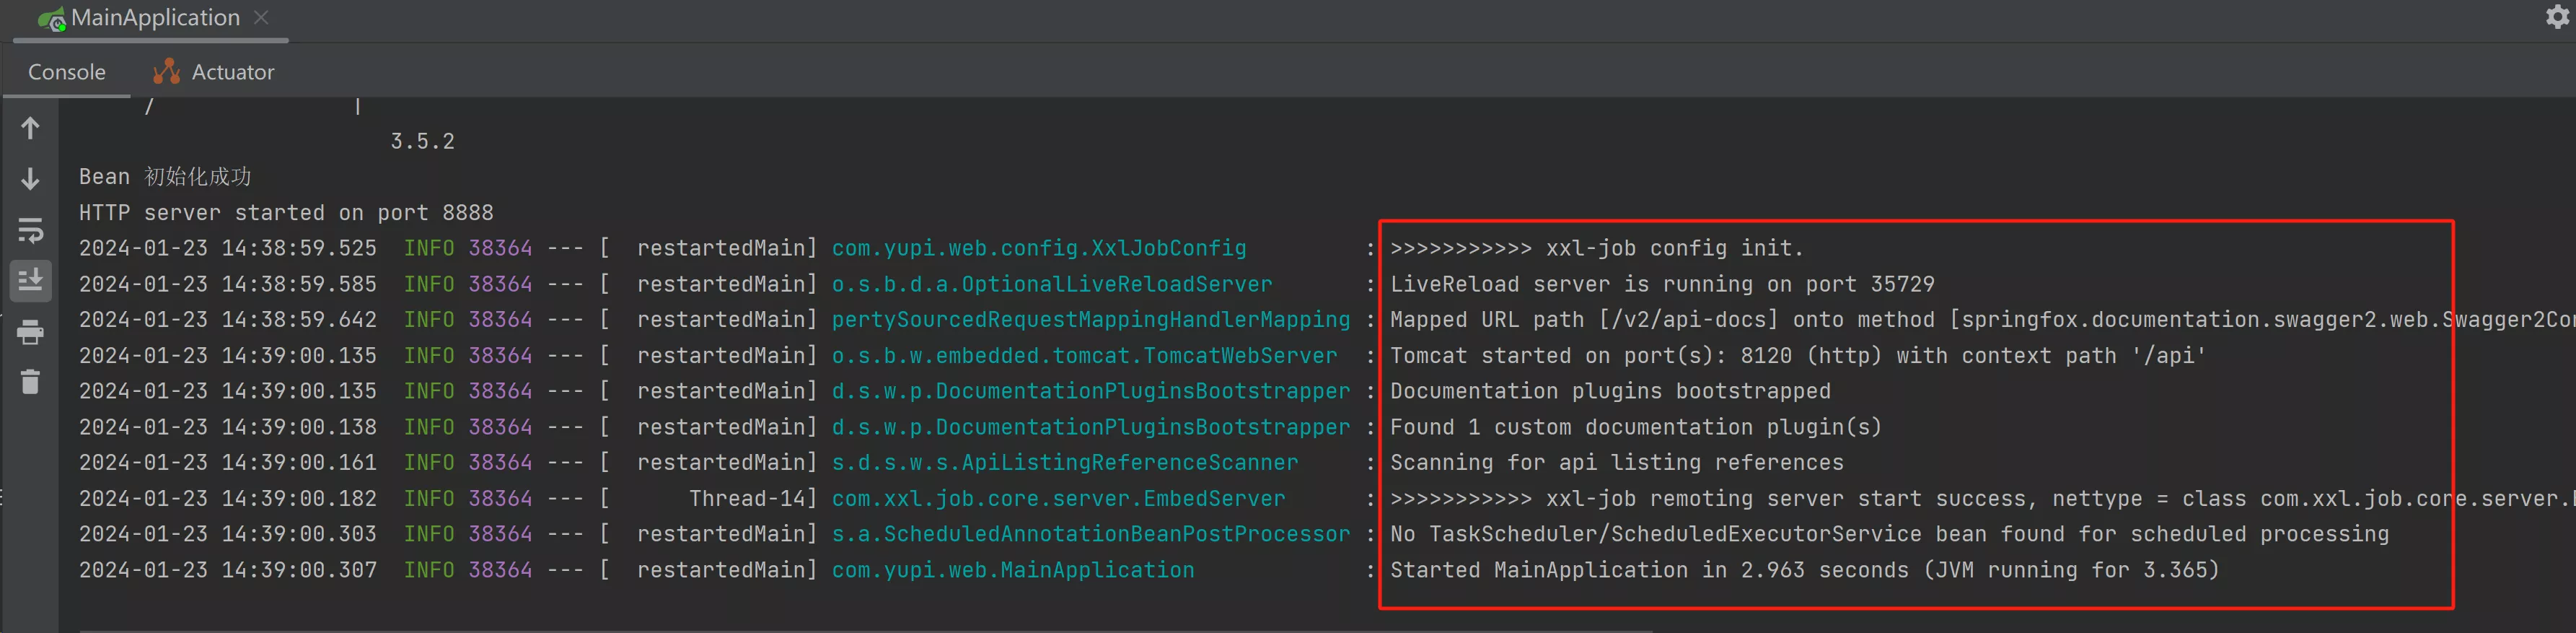Open the com.xxl.job.core.server.EmbedServer link
The height and width of the screenshot is (633, 2576).
(x=1058, y=499)
